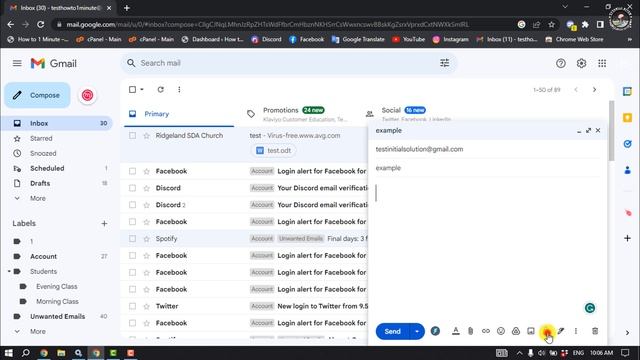Click the Grammarly icon in the compose body
The width and height of the screenshot is (640, 360).
pyautogui.click(x=590, y=308)
